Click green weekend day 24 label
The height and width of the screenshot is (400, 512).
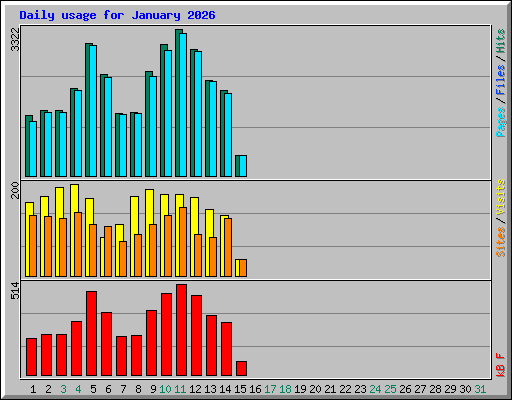375,389
